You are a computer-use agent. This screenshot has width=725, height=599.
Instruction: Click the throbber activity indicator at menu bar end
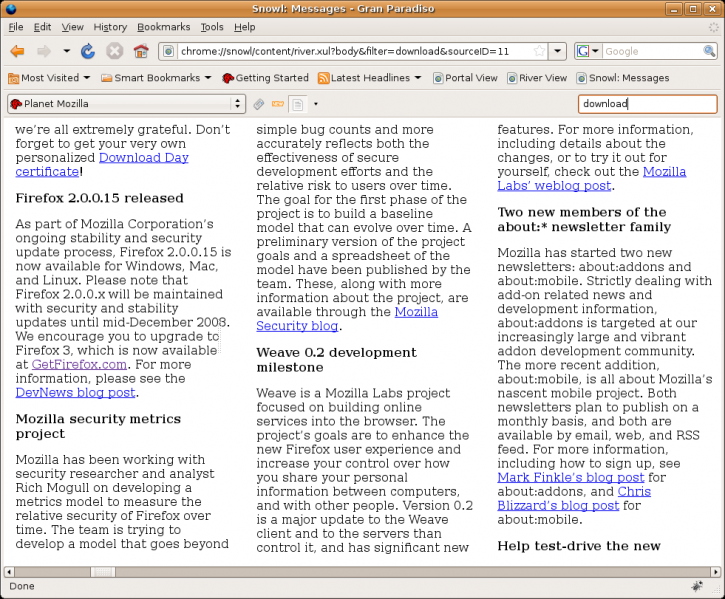click(x=713, y=27)
